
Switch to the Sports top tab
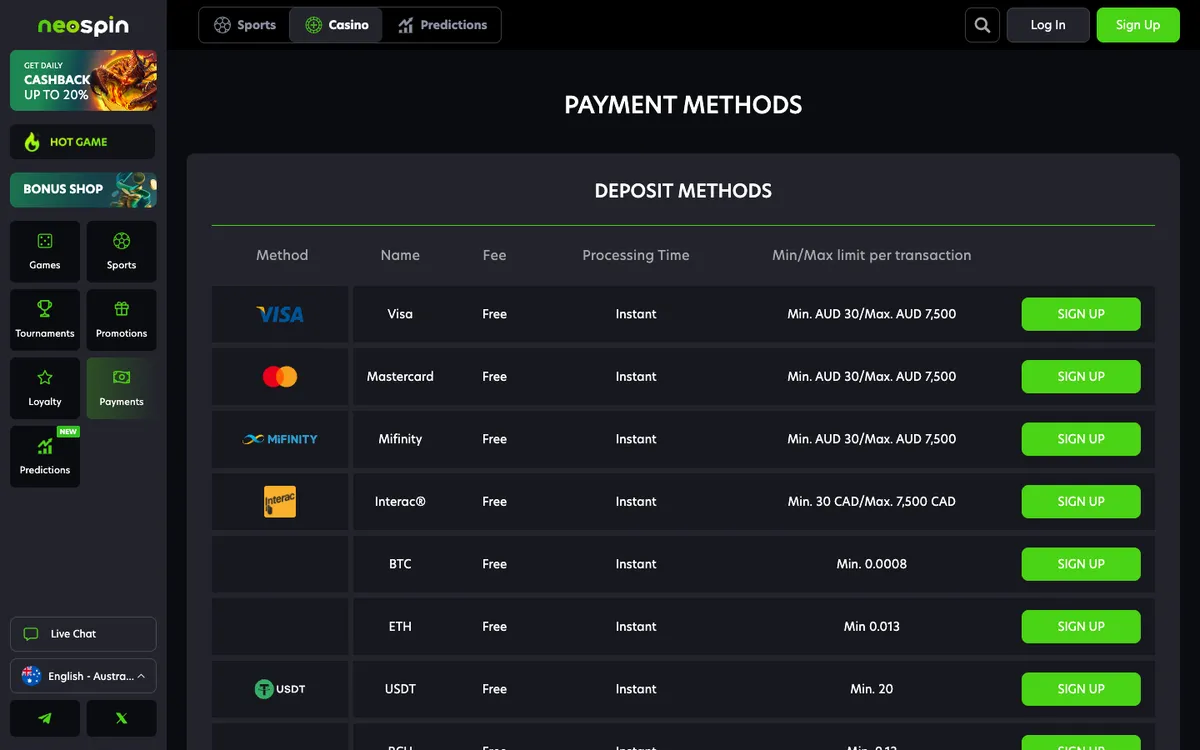(245, 25)
